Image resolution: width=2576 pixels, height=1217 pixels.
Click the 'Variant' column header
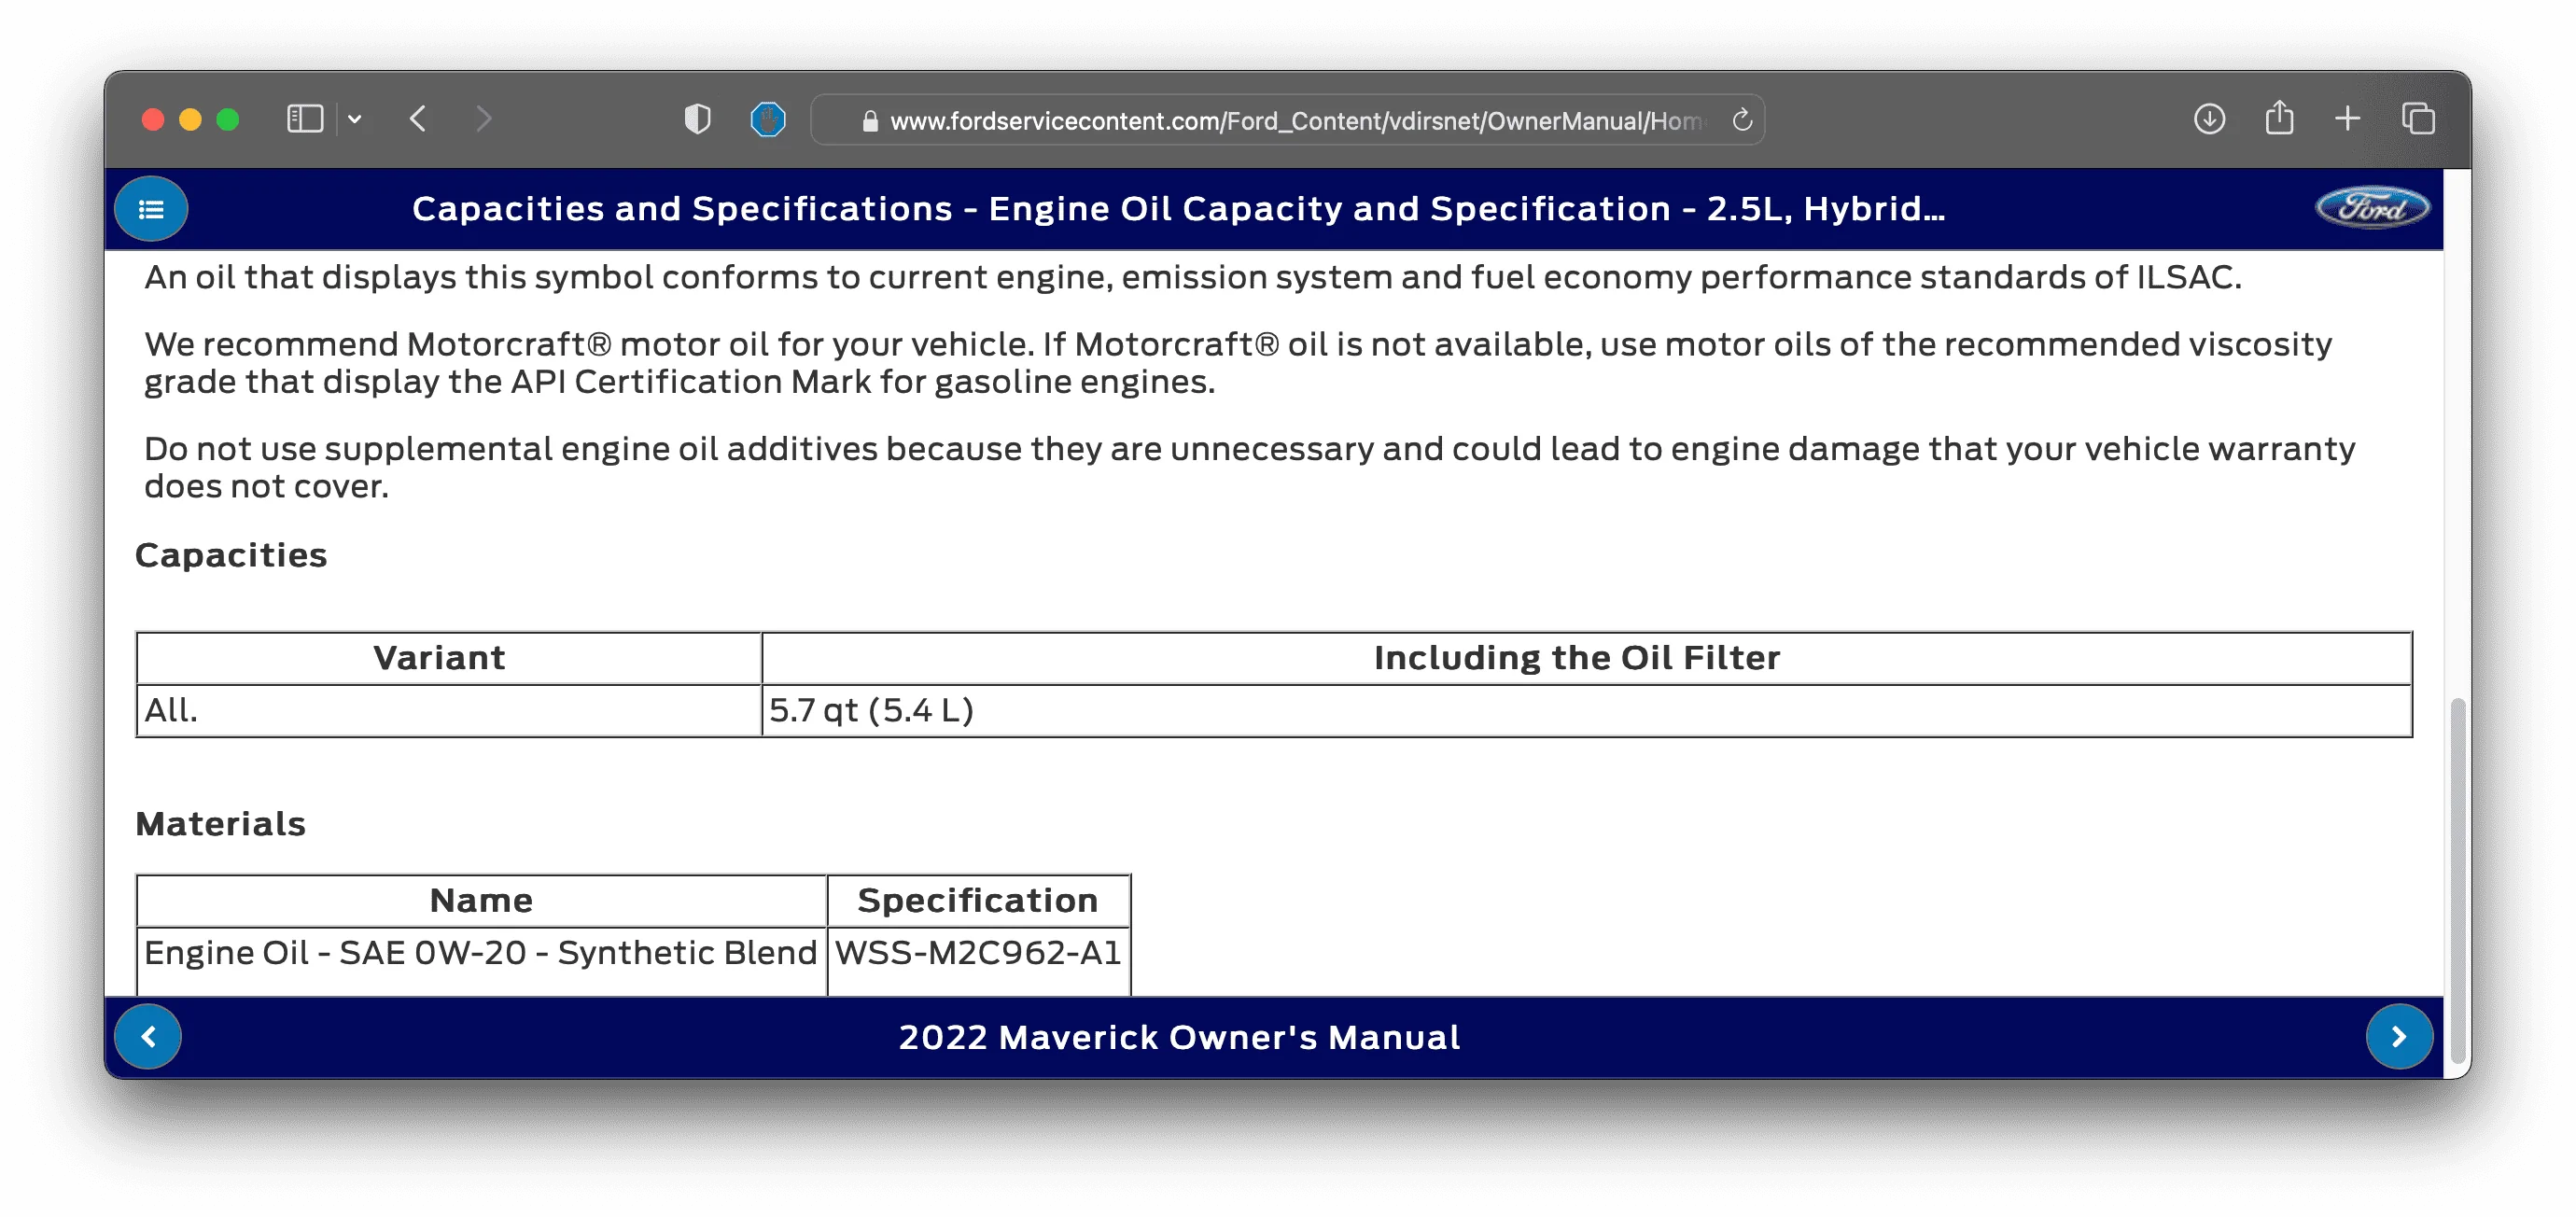[x=449, y=658]
